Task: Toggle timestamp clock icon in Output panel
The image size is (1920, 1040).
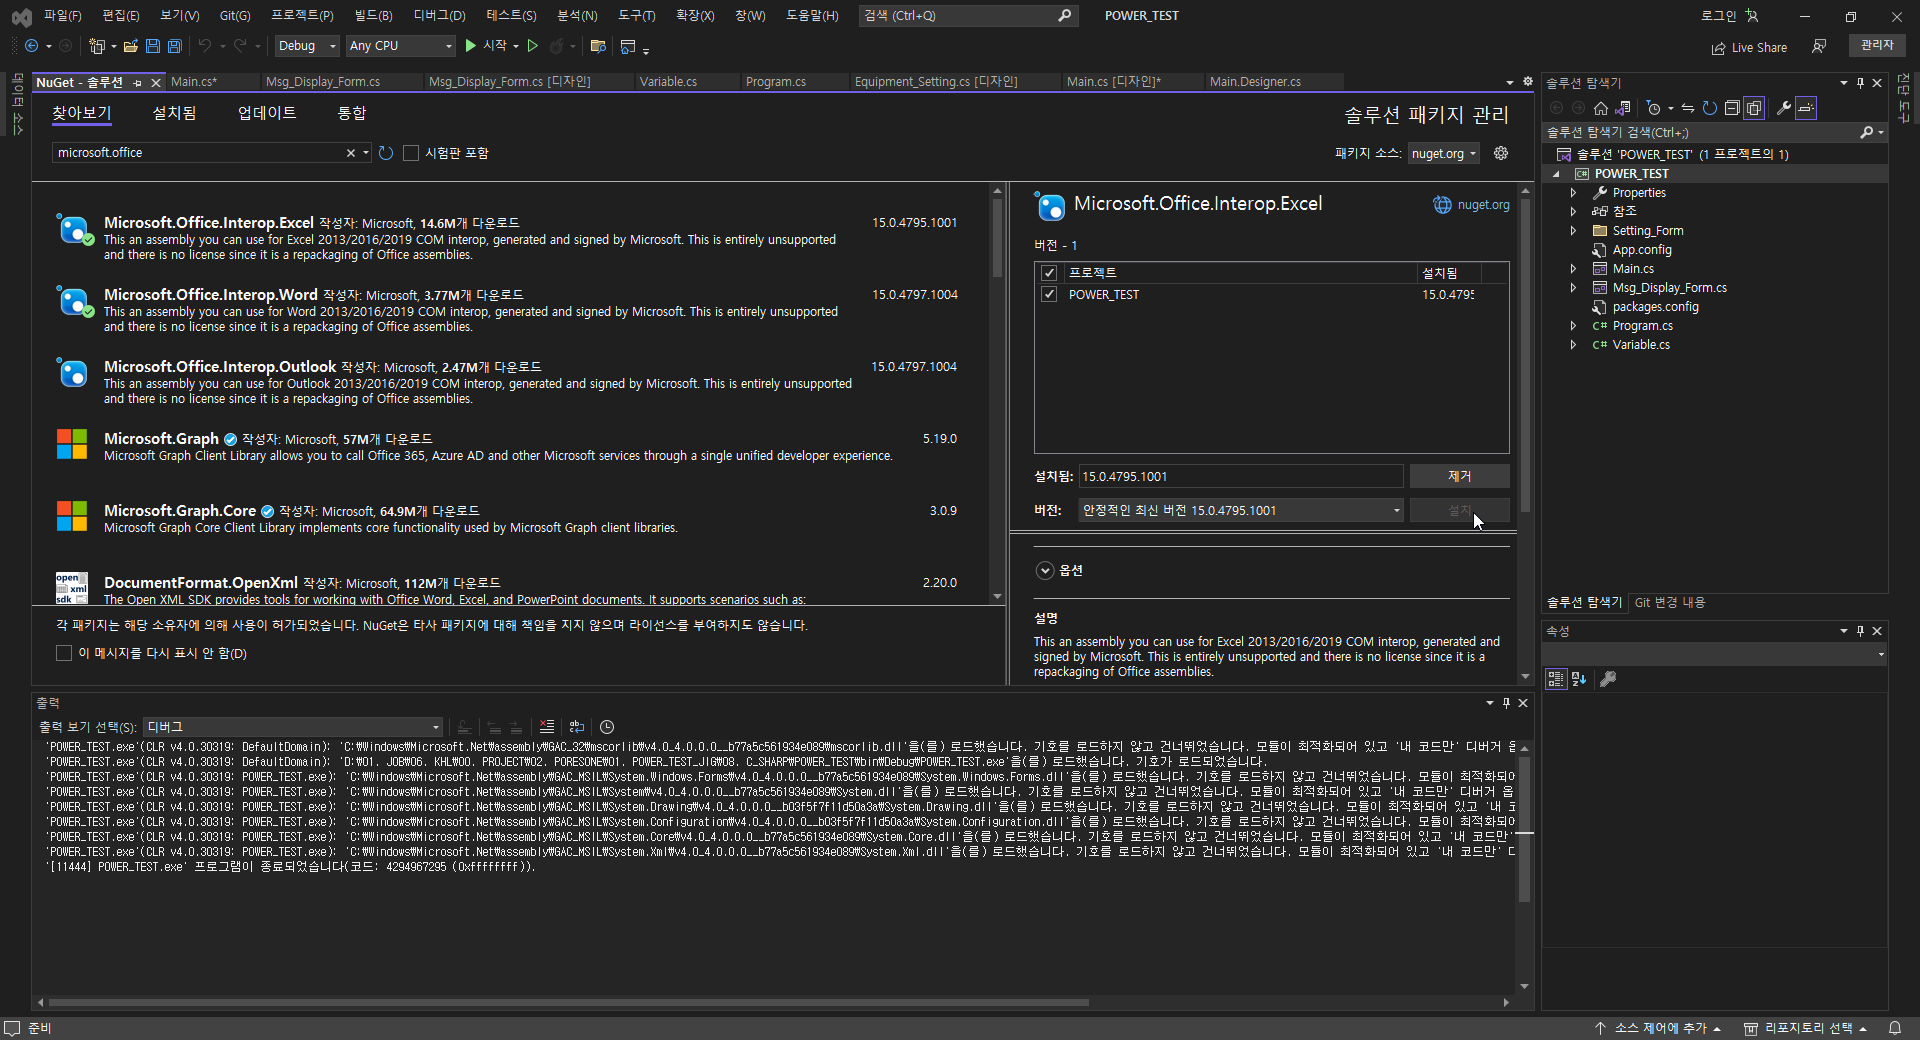Action: tap(607, 727)
